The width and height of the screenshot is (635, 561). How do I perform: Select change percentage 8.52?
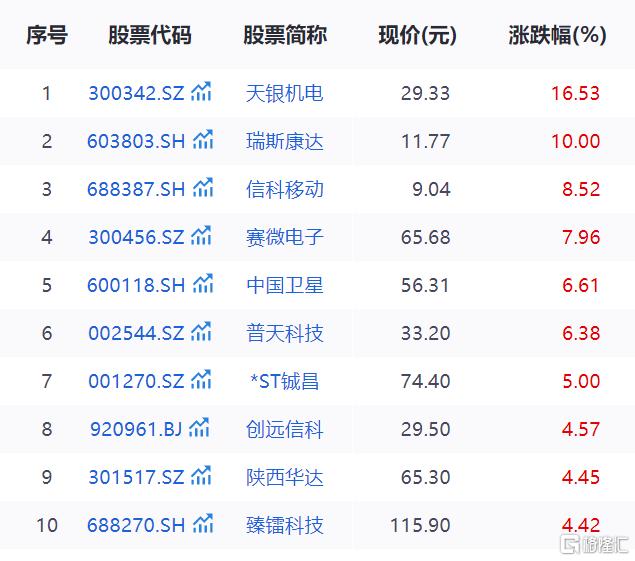[x=581, y=190]
